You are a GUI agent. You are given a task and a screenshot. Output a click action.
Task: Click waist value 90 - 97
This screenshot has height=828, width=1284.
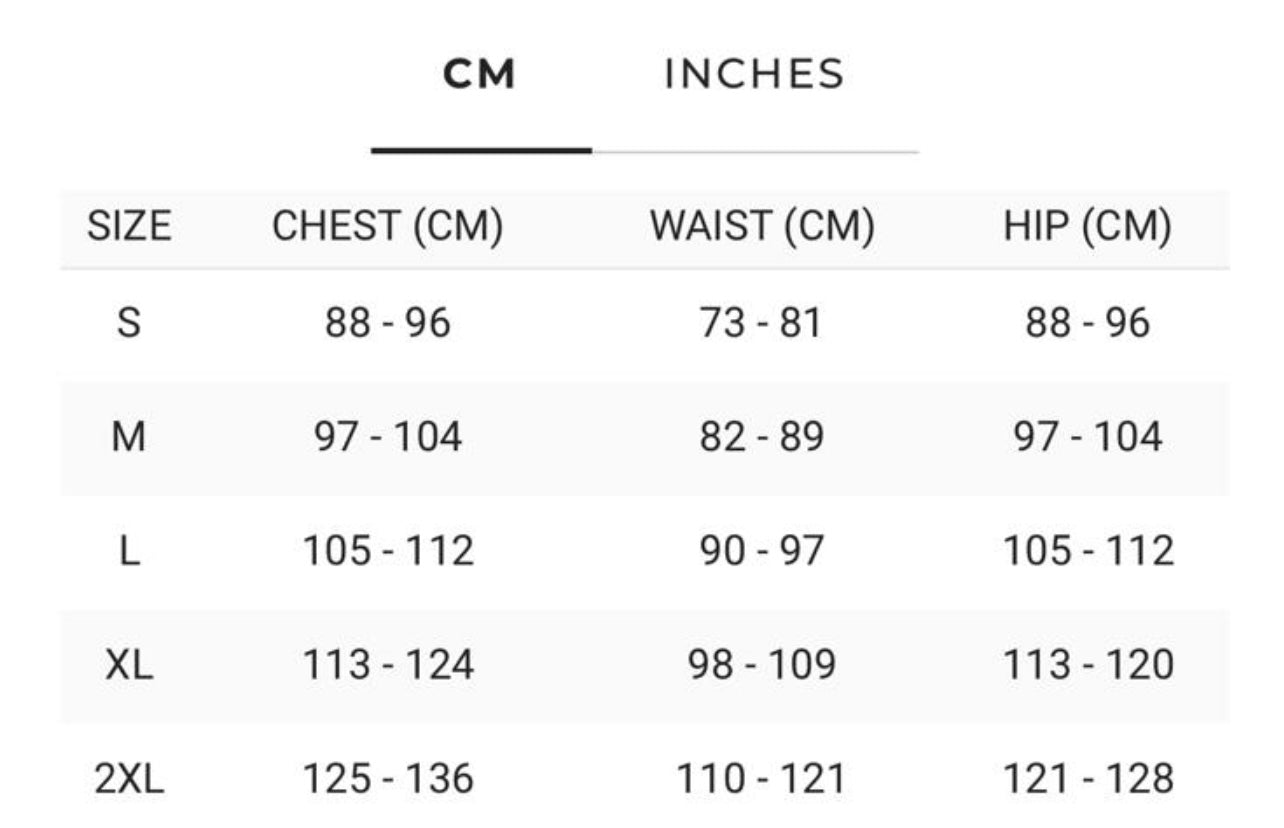(x=761, y=551)
